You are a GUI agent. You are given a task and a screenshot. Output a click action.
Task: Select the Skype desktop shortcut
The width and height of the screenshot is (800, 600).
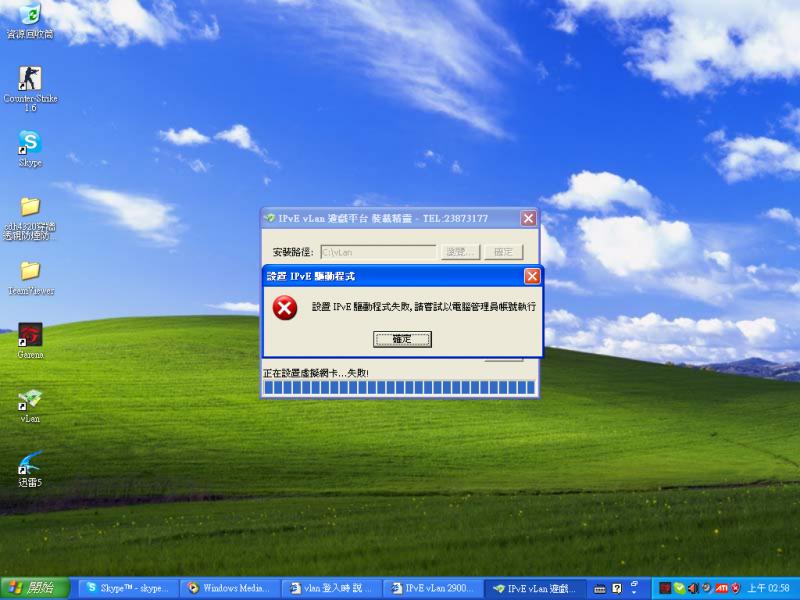[x=30, y=148]
